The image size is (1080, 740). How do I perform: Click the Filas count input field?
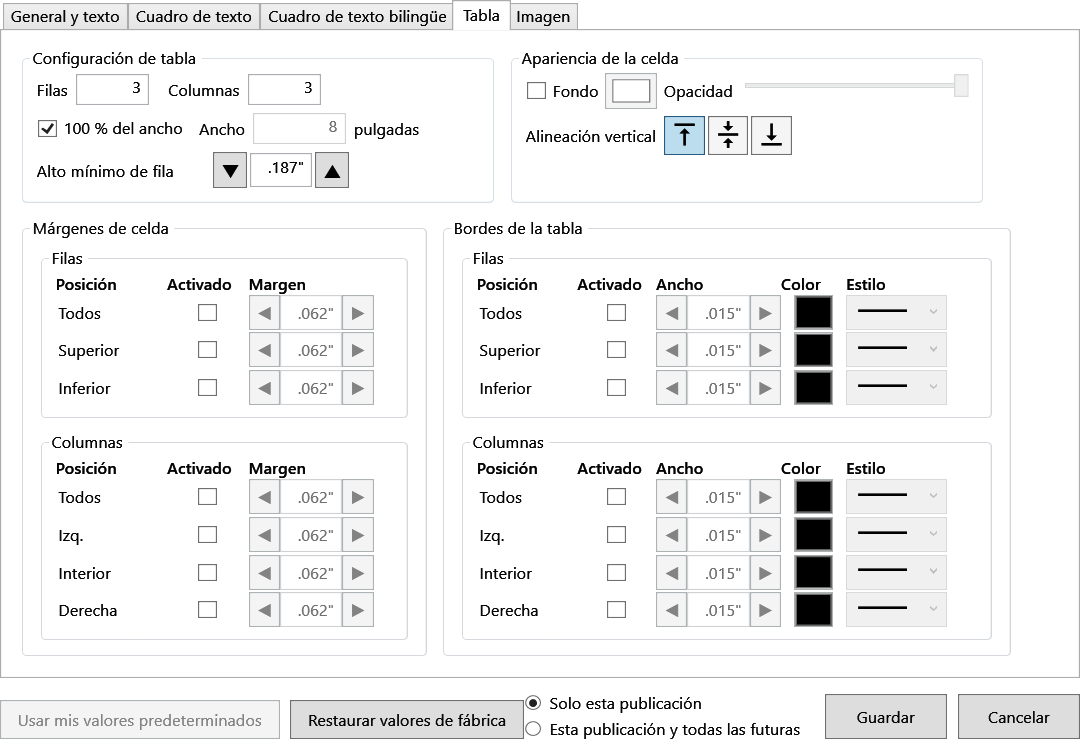coord(112,89)
